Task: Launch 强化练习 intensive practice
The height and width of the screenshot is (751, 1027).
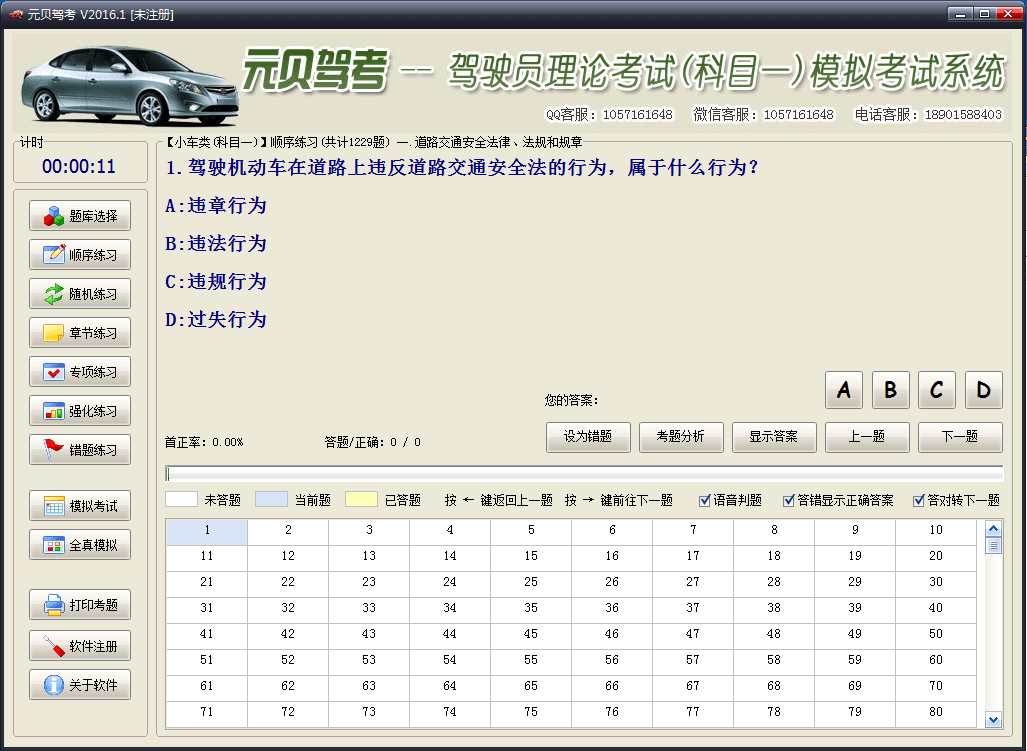Action: [80, 411]
